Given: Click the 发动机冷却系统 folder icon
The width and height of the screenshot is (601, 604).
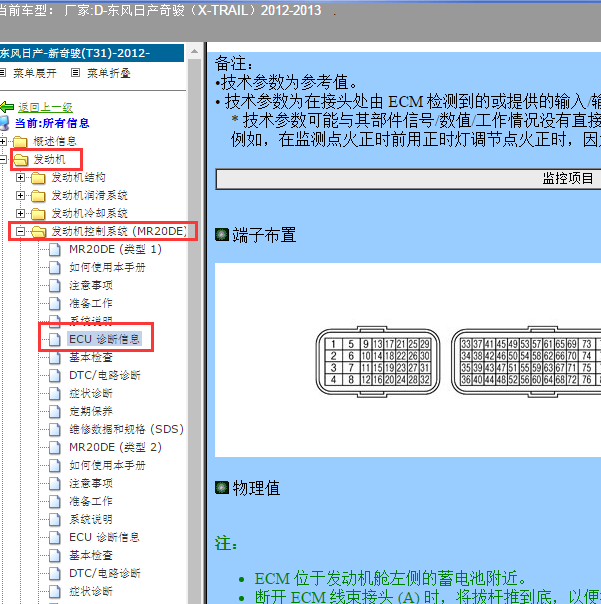Looking at the screenshot, I should click(x=38, y=213).
